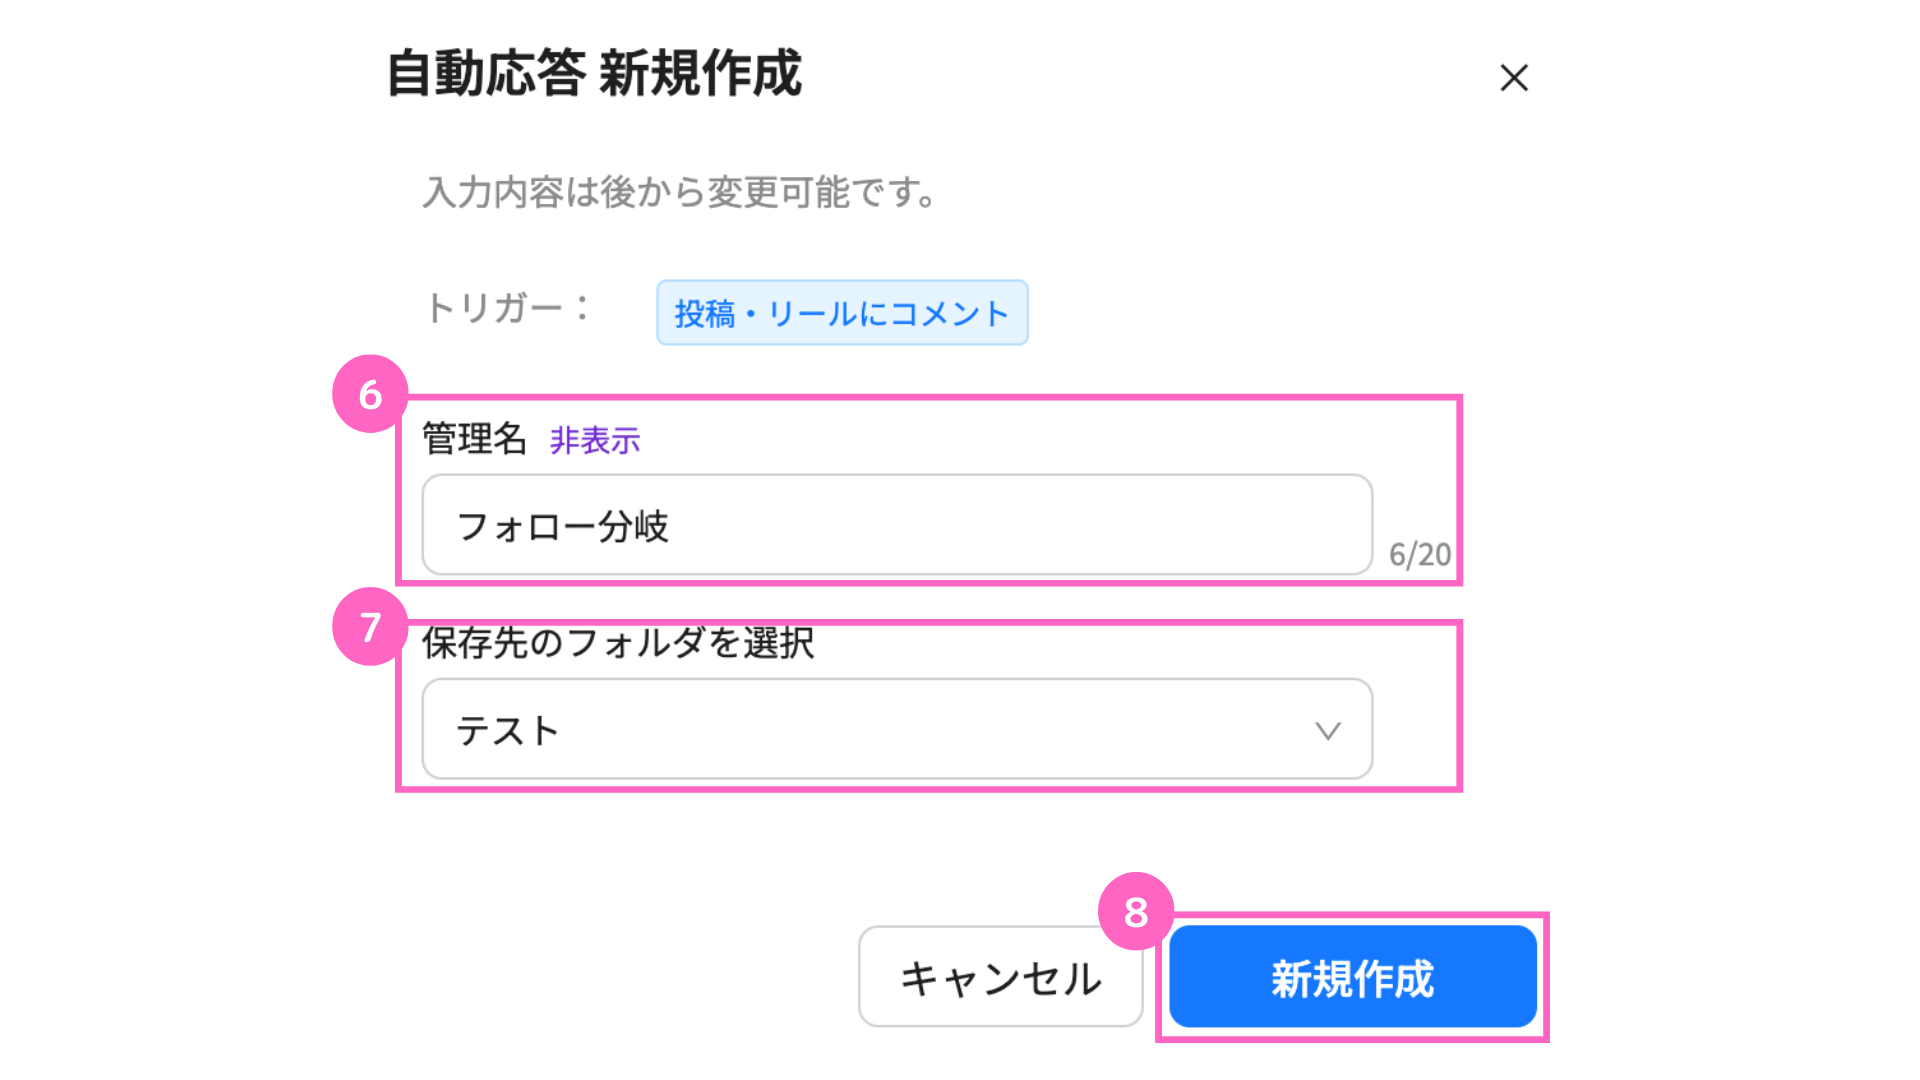Click the 自動応答 新規作成 dialog title
This screenshot has width=1920, height=1080.
click(x=594, y=73)
